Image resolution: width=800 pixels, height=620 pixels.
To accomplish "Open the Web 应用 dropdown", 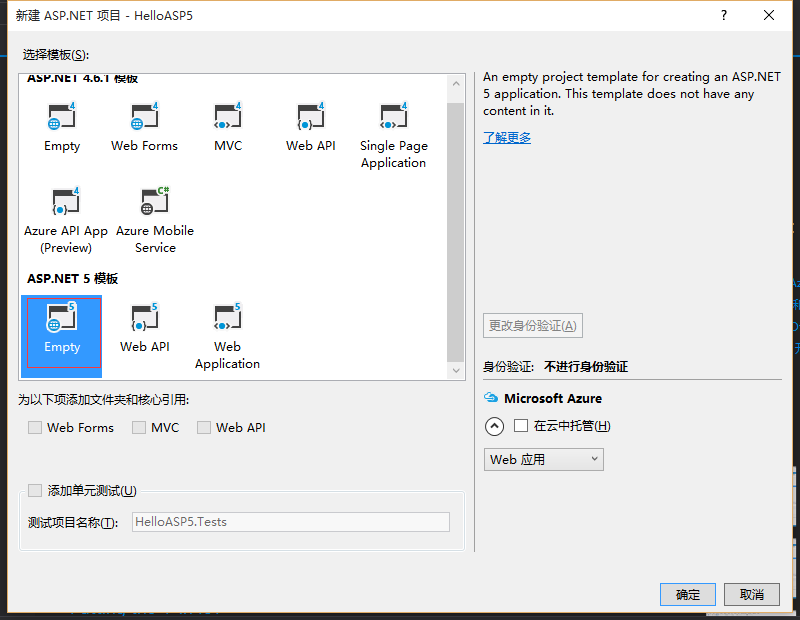I will [x=543, y=459].
